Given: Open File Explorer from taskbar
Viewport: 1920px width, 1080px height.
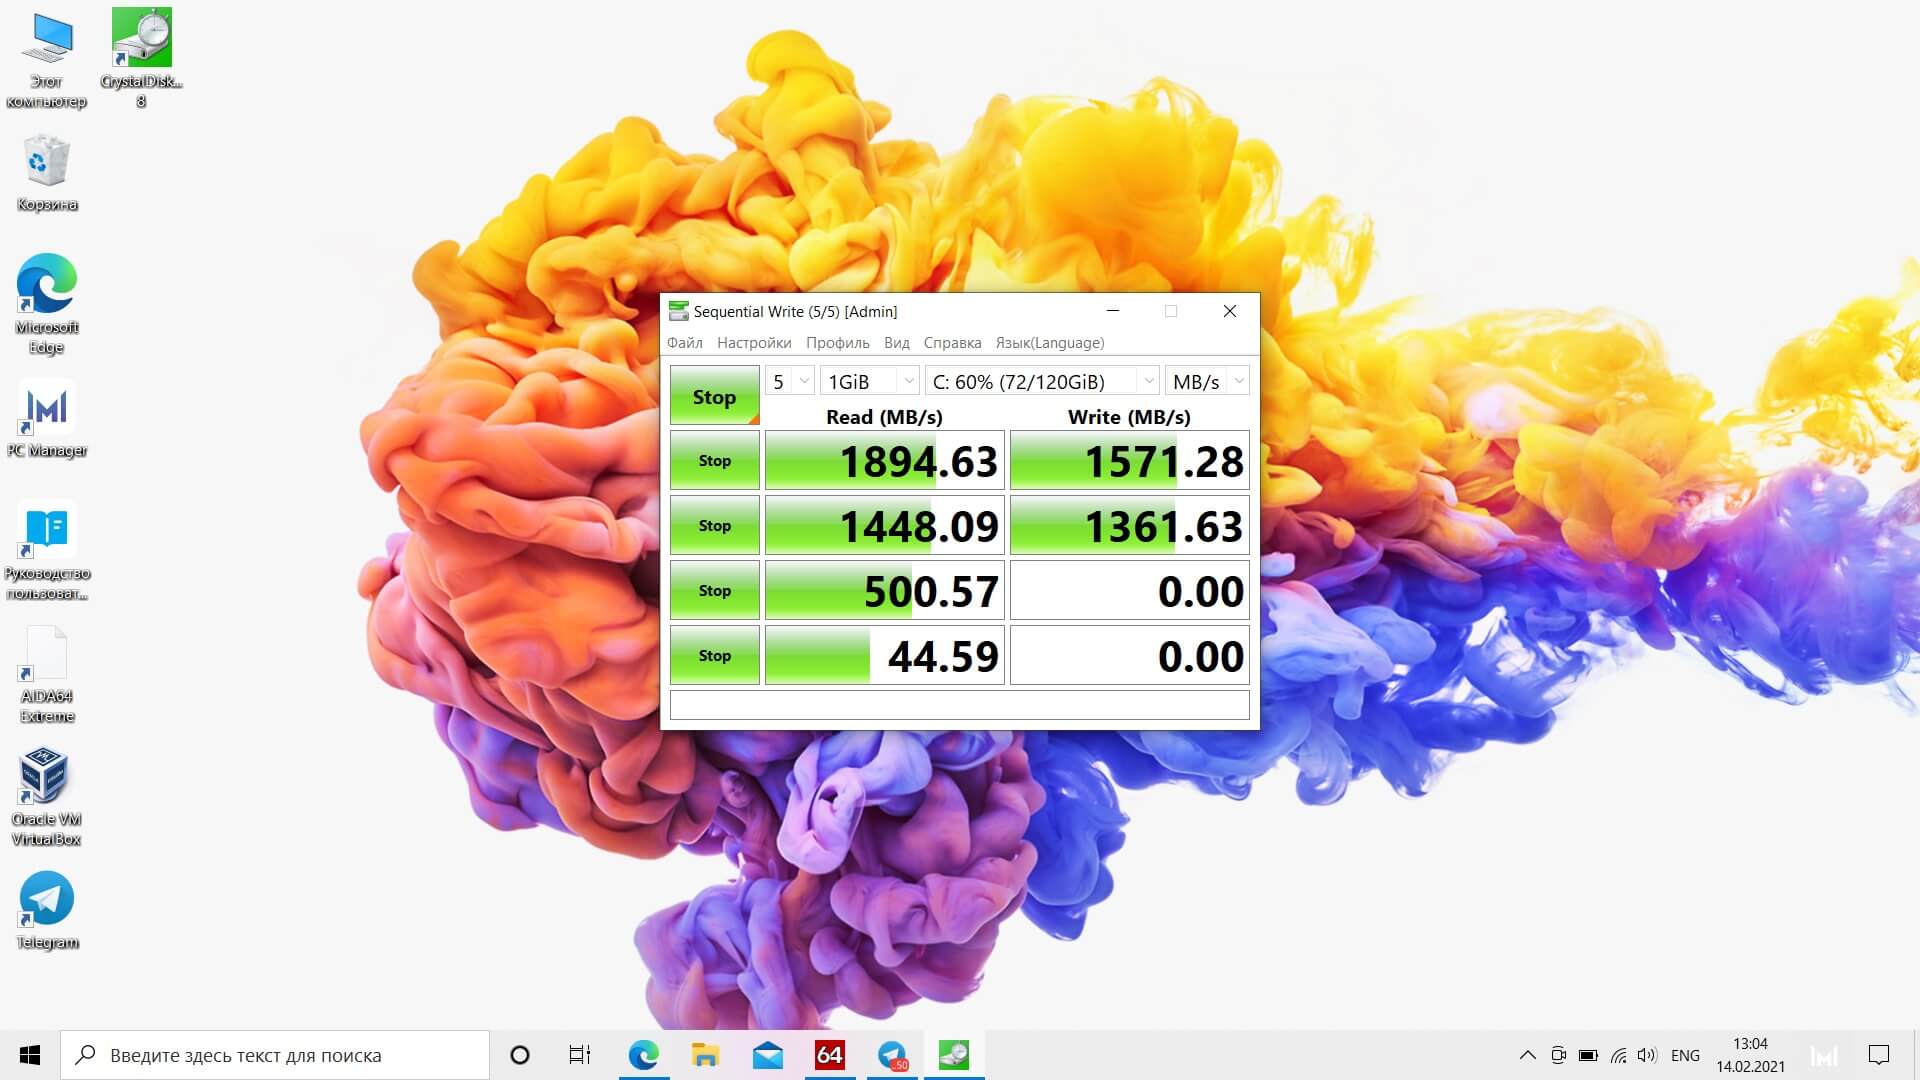Looking at the screenshot, I should pos(705,1055).
